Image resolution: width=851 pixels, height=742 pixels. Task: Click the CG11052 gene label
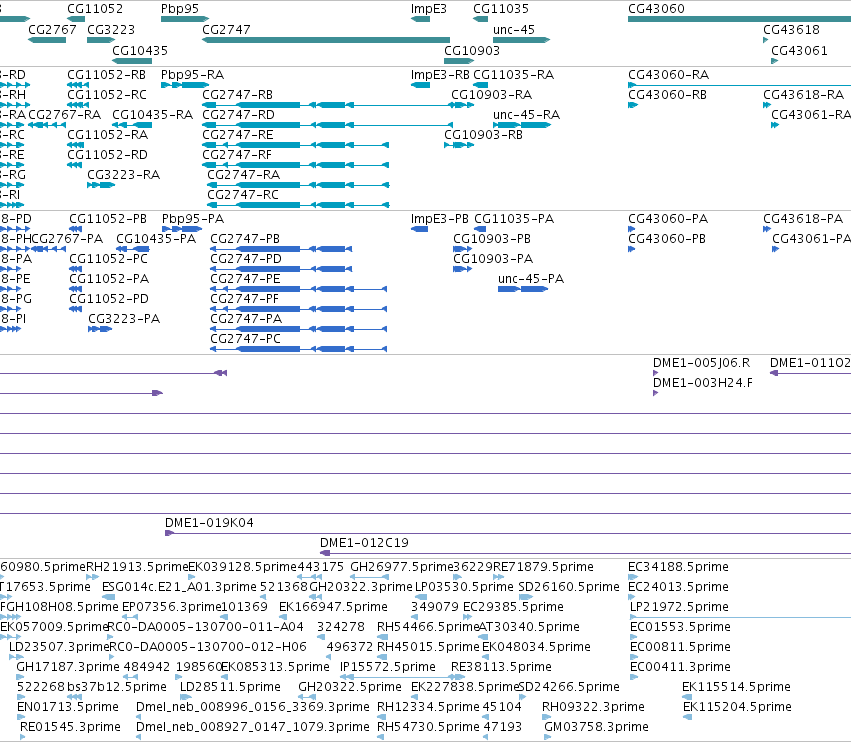coord(95,9)
